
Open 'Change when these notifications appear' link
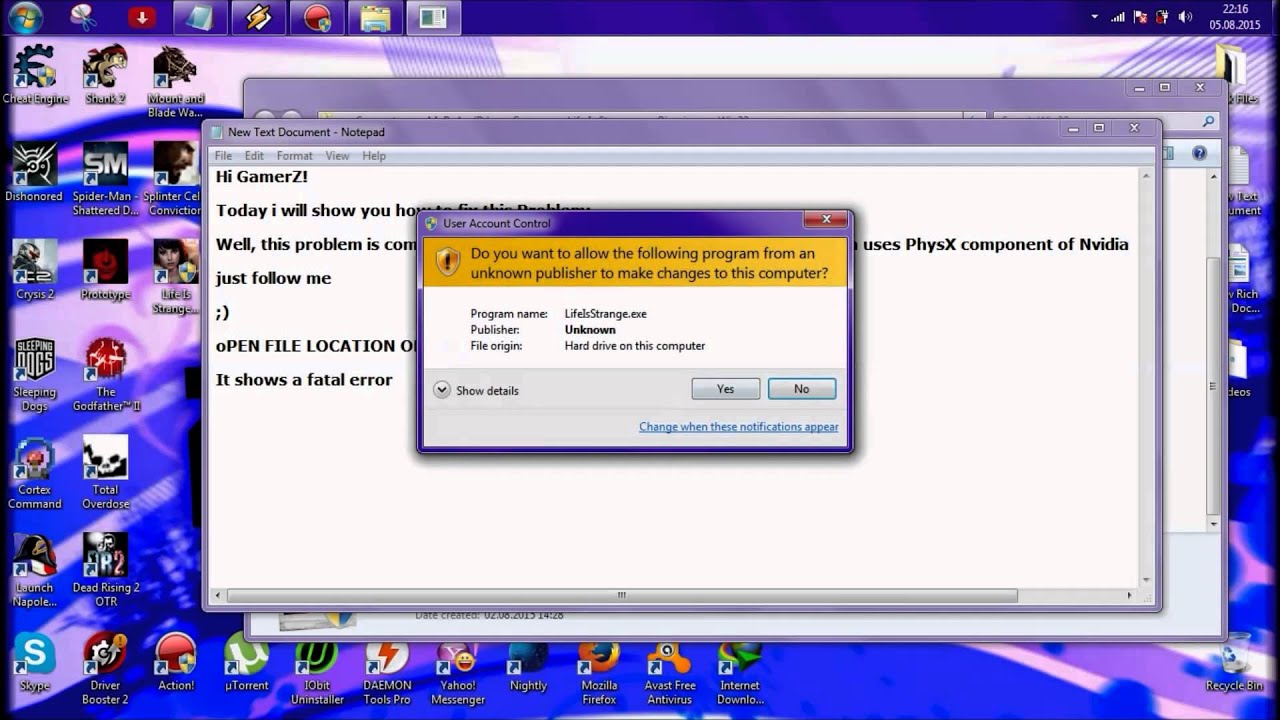(x=739, y=427)
